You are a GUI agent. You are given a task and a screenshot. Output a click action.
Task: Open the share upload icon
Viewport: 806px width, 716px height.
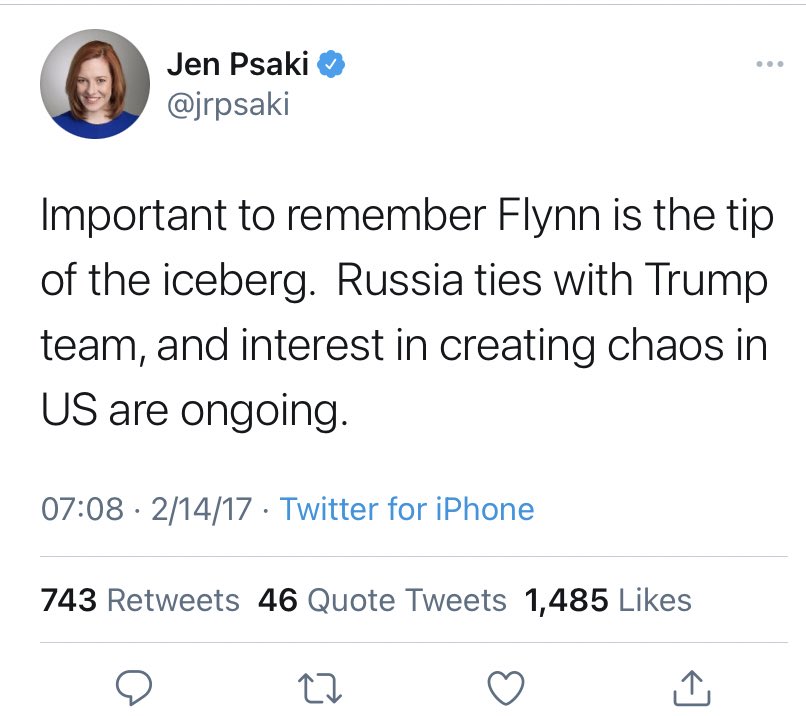[692, 687]
